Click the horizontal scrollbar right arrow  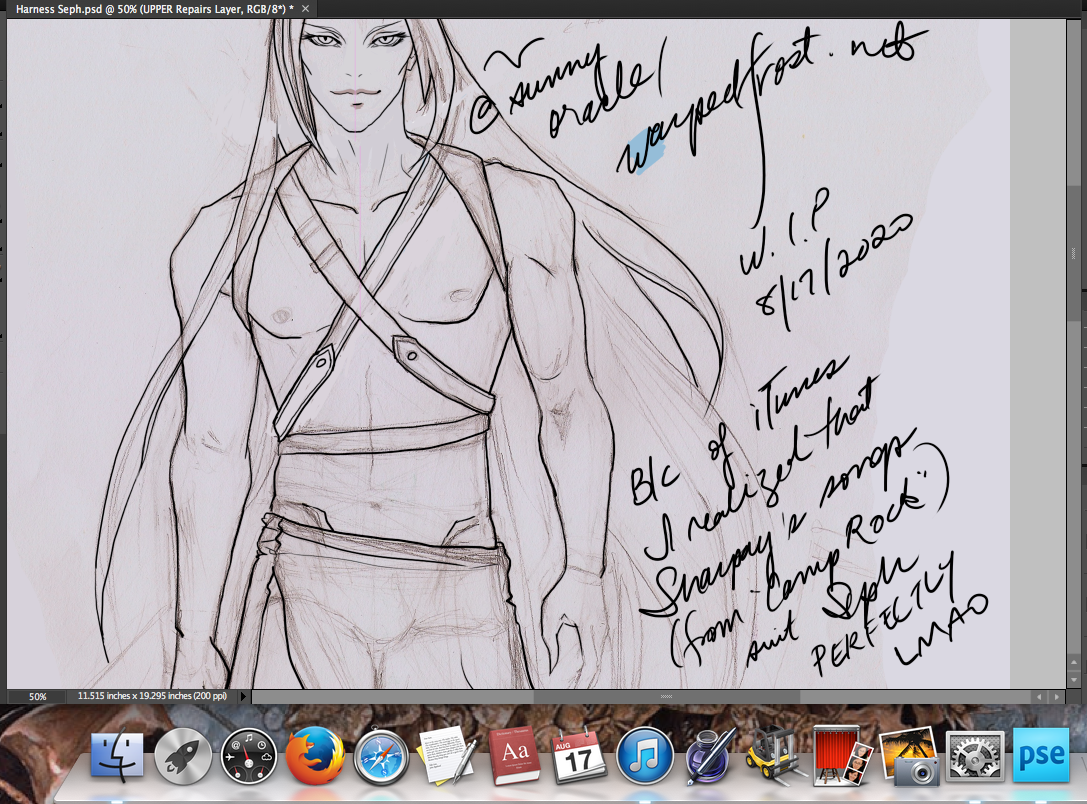[1058, 696]
